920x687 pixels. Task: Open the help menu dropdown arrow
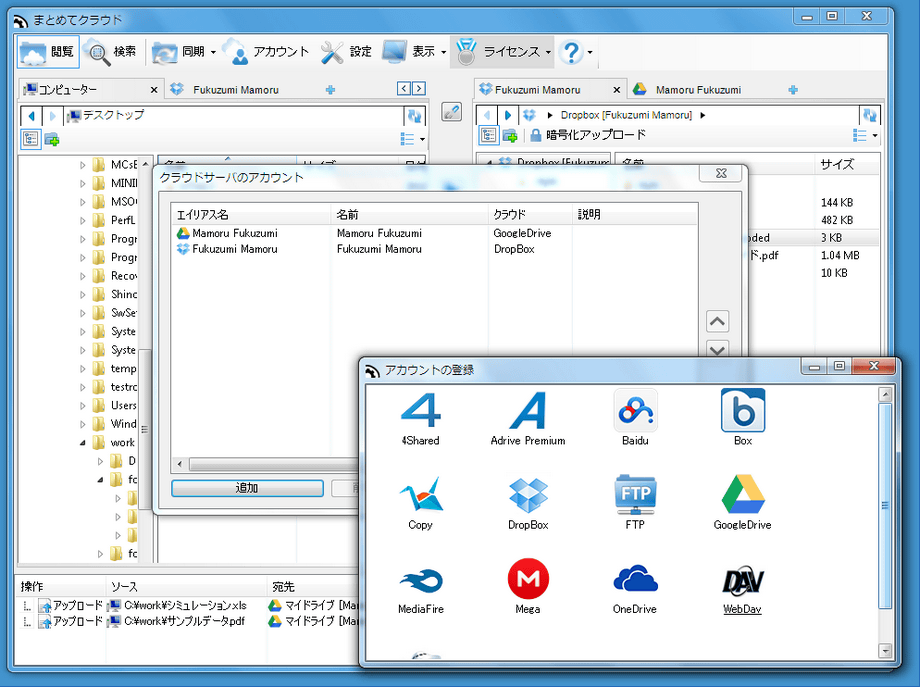(590, 52)
